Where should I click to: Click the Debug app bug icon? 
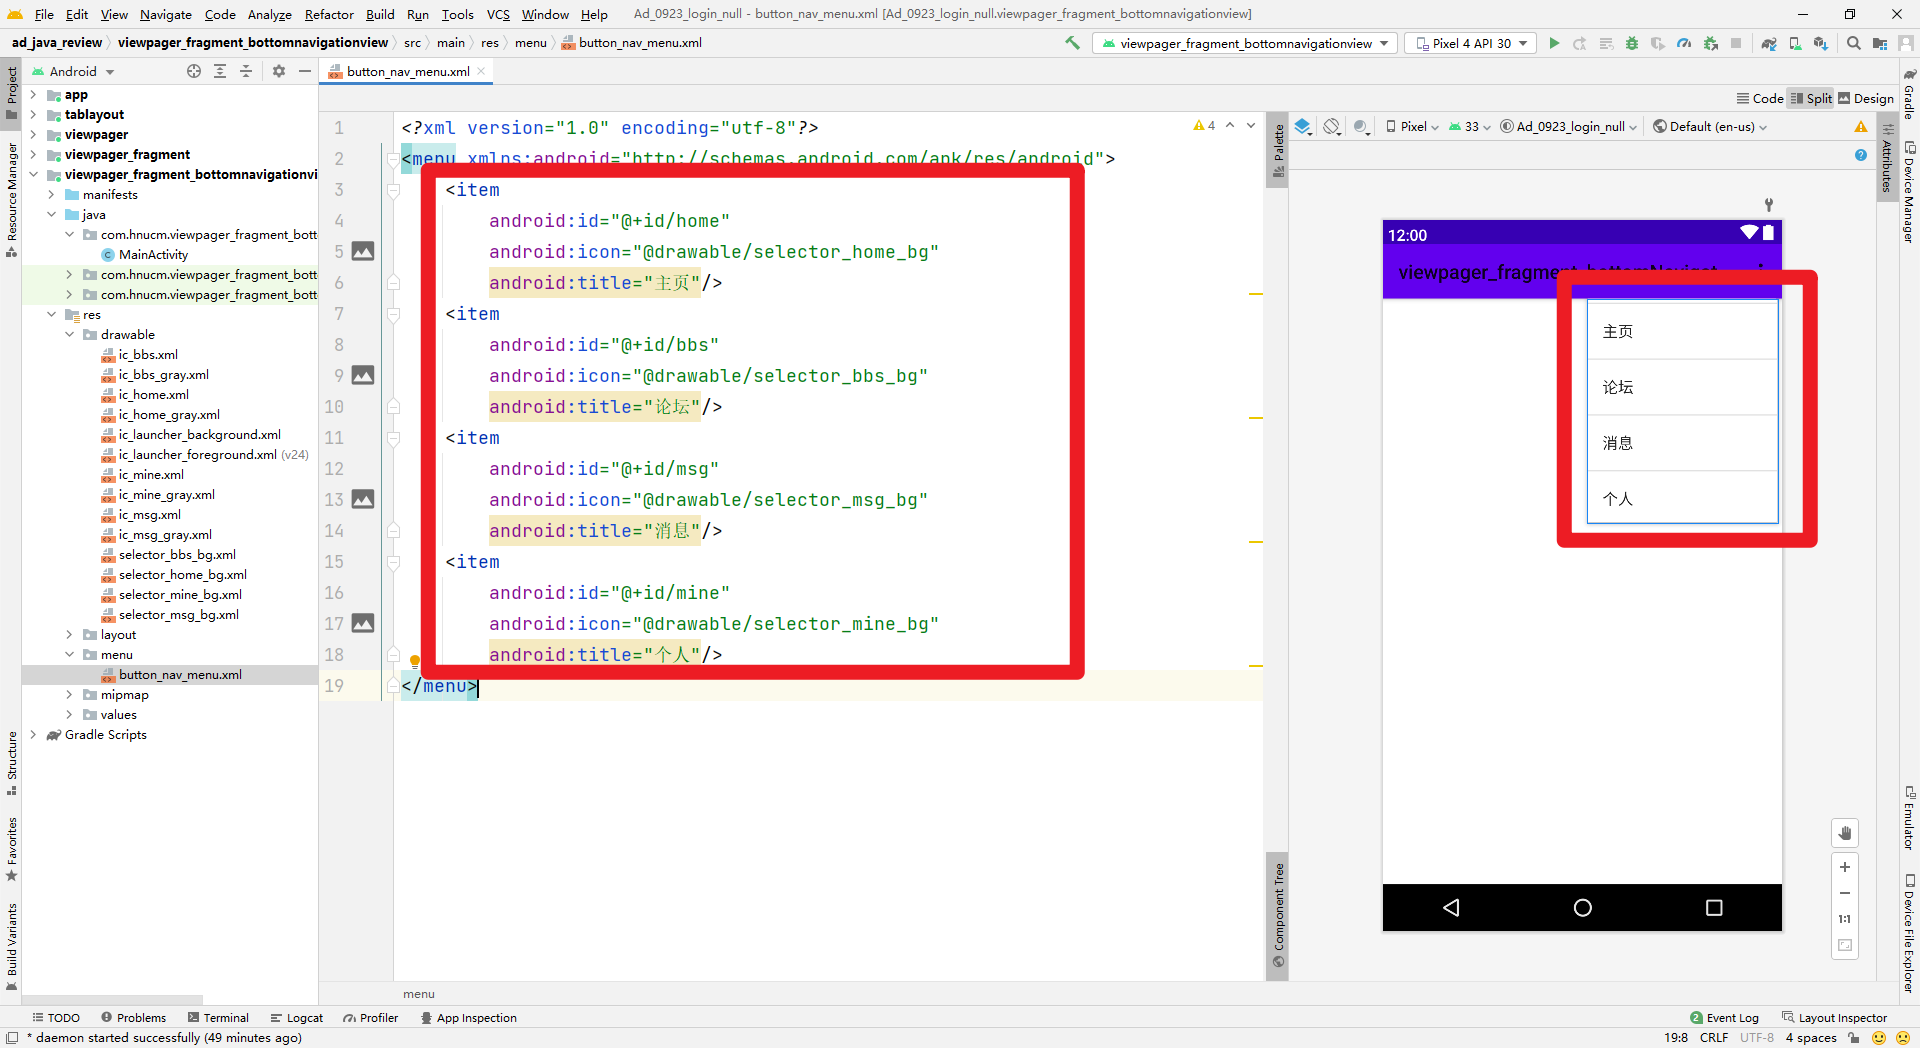pyautogui.click(x=1632, y=43)
